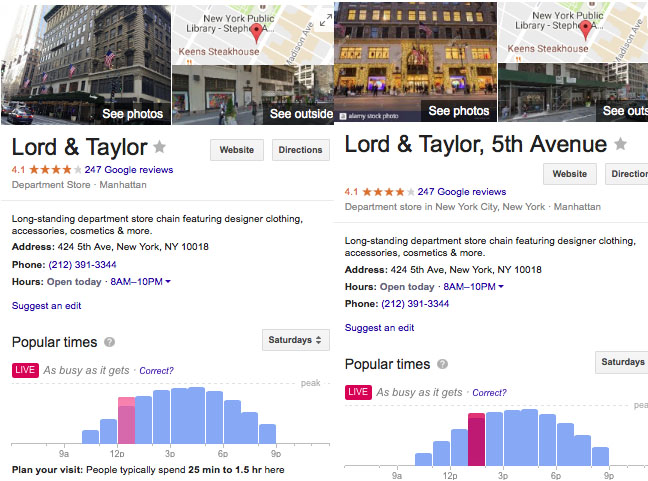Open Popular times help icon in left panel

tap(109, 342)
